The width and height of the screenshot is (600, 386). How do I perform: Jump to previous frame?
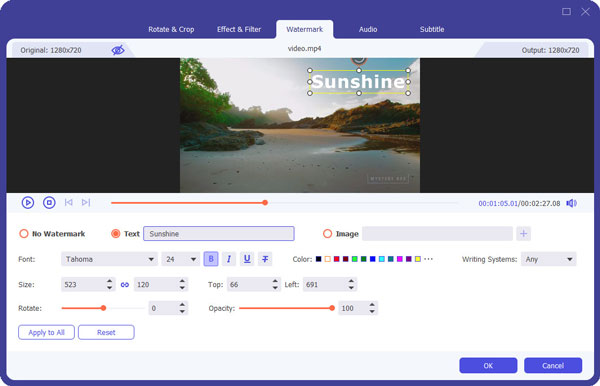(x=68, y=202)
